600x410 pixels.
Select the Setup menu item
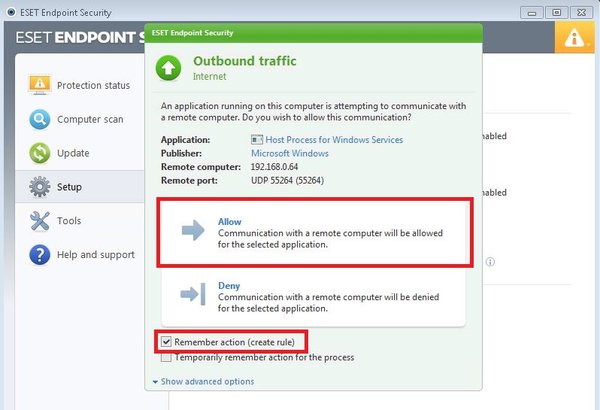tap(80, 187)
